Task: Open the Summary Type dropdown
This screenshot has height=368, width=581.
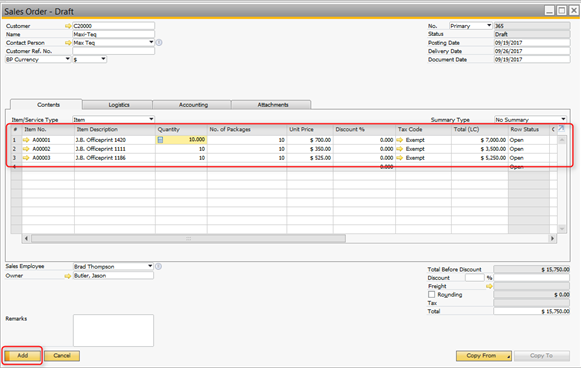Action: 563,119
